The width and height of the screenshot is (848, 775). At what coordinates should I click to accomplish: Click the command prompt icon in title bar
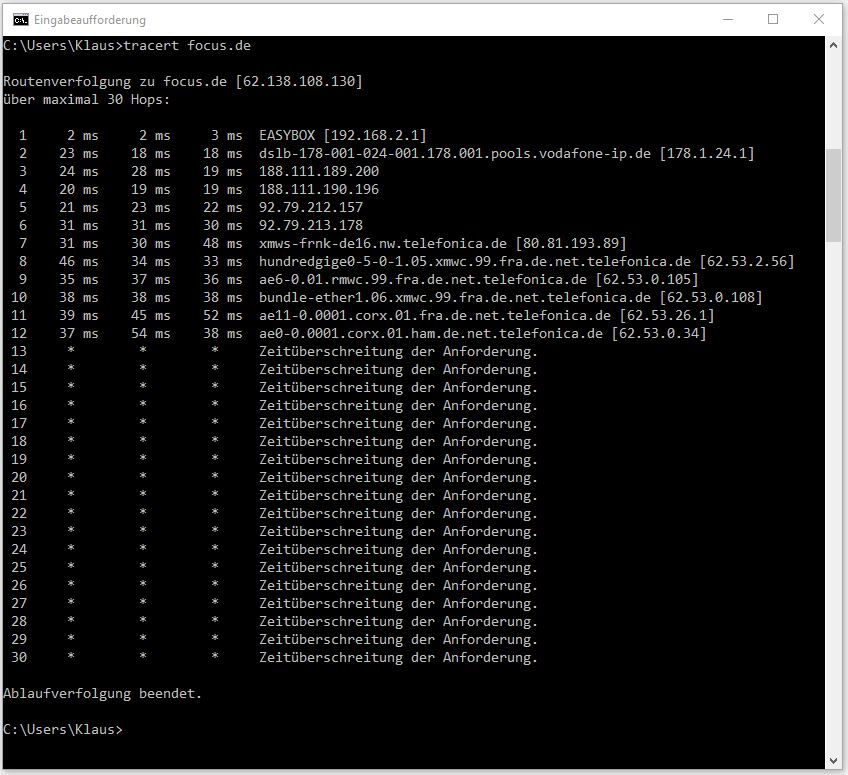point(21,20)
